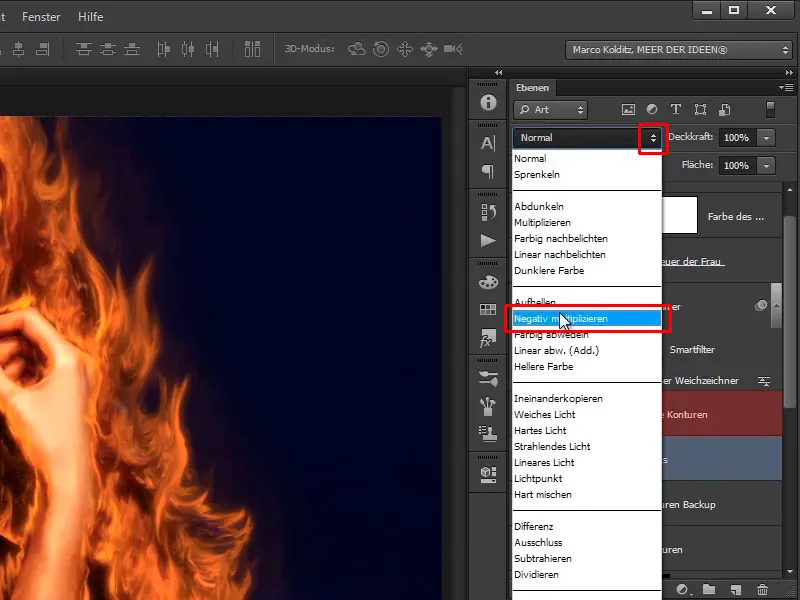Filter layers by adjustment layer icon
Viewport: 800px width, 600px height.
(652, 110)
